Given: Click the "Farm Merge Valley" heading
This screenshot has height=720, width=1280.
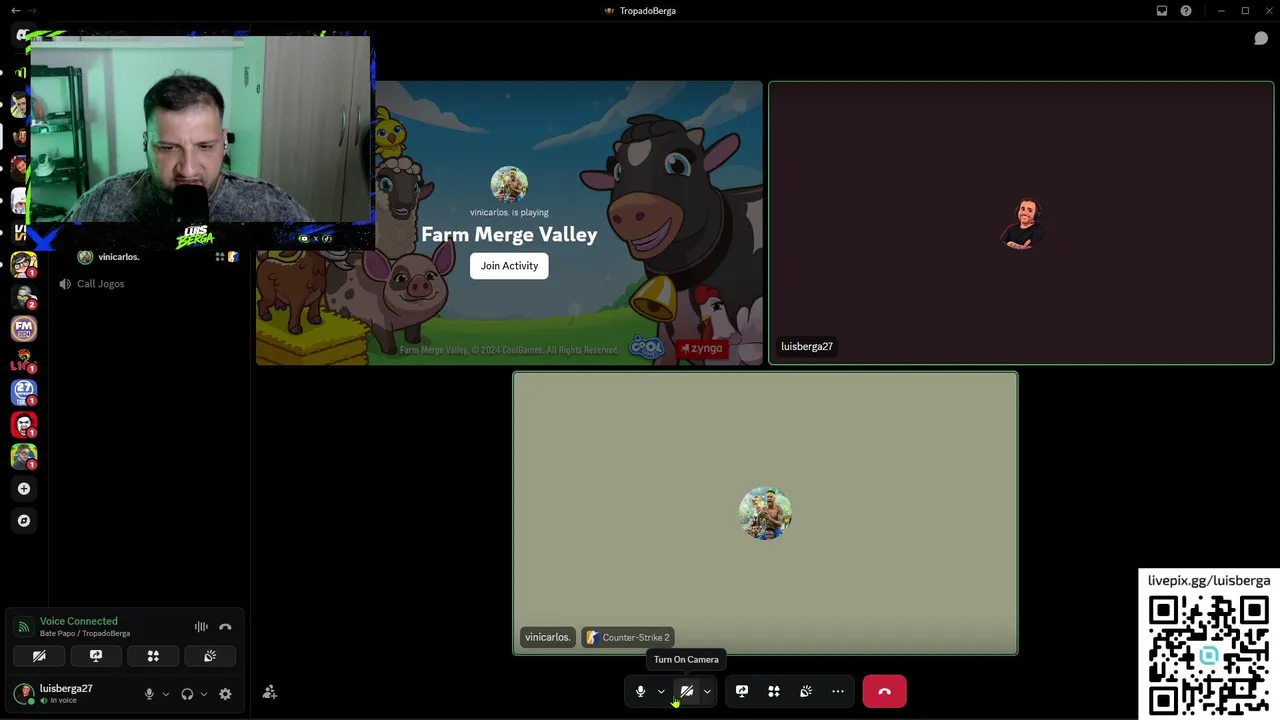Looking at the screenshot, I should [509, 235].
